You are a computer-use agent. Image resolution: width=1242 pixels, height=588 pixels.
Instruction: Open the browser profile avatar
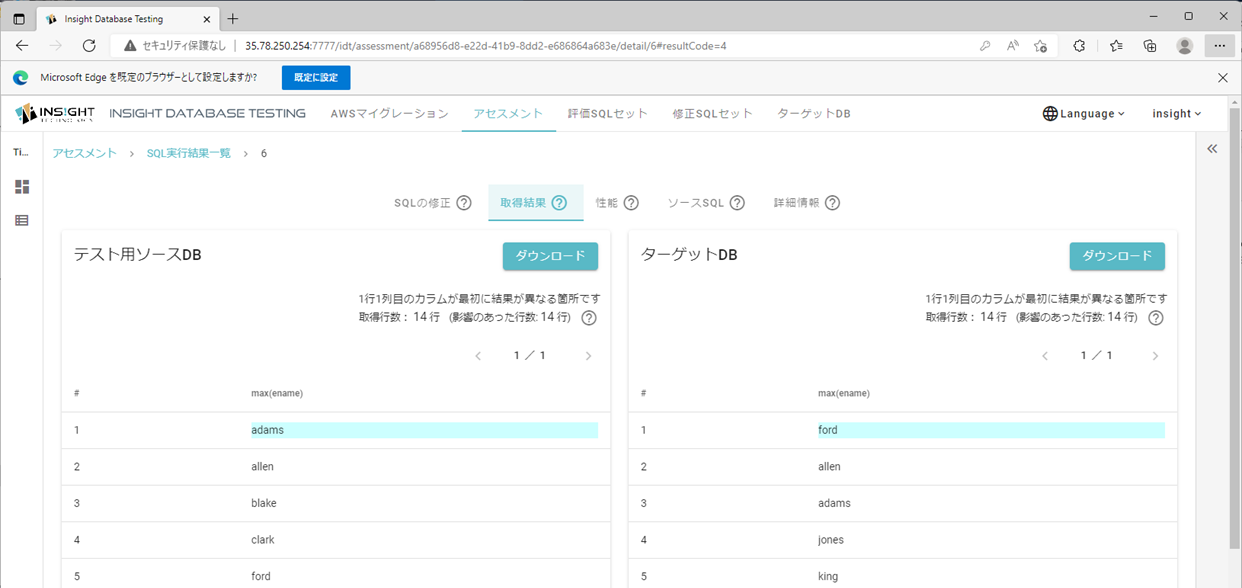(x=1185, y=46)
